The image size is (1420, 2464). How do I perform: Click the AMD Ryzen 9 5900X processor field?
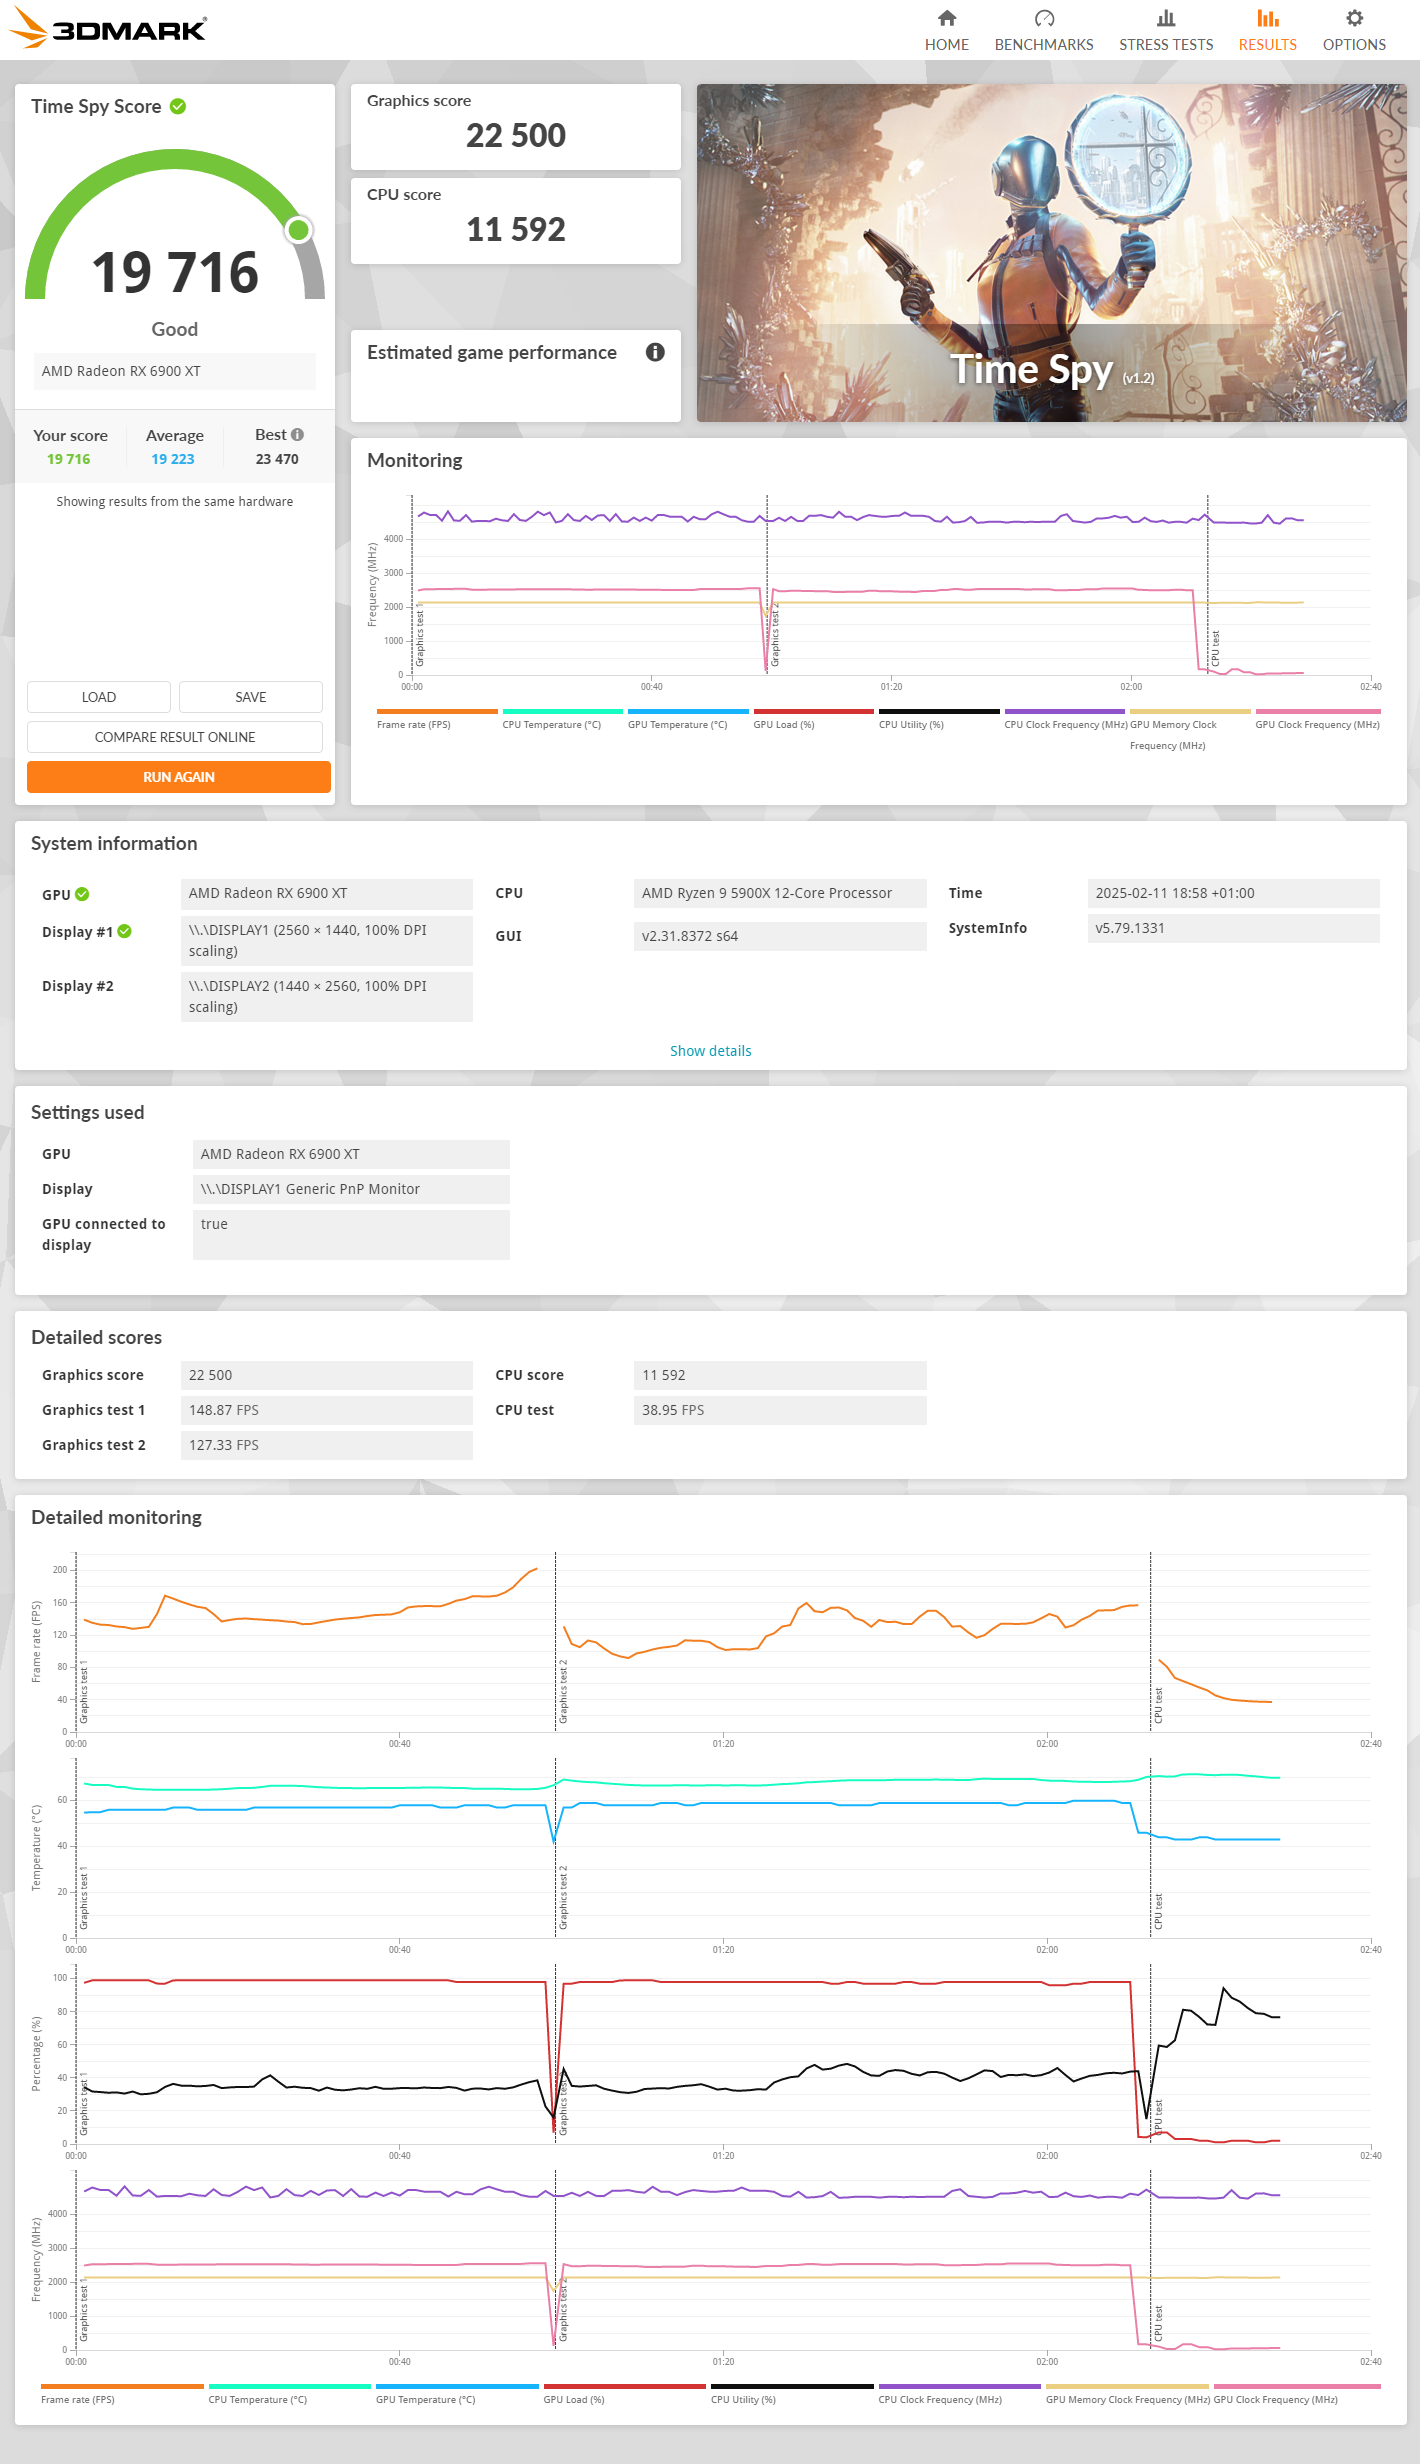780,893
